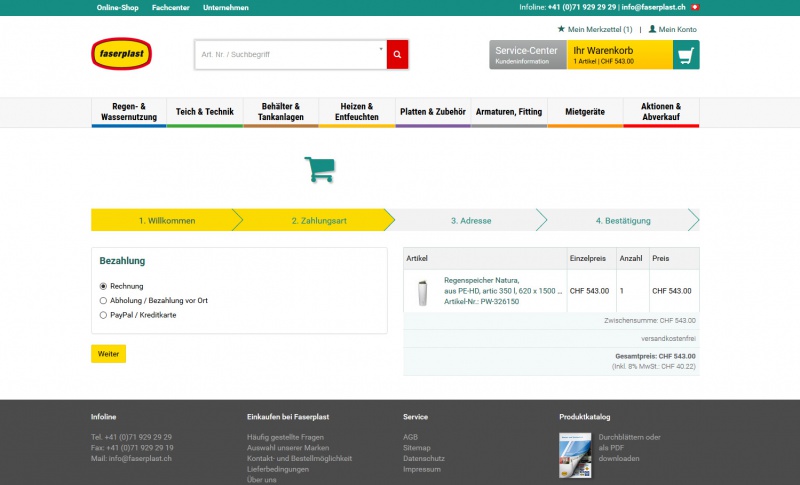Click the large green cart icon
Screen dimensions: 800x485
click(x=319, y=169)
